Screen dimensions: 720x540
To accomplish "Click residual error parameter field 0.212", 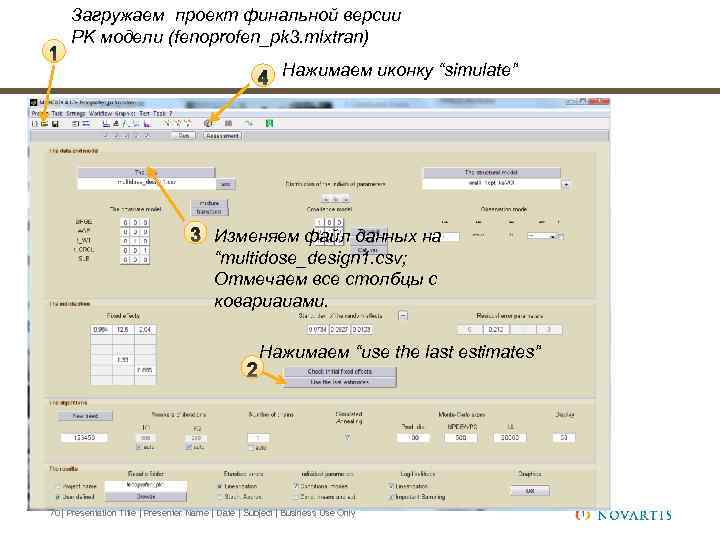I will tap(496, 330).
